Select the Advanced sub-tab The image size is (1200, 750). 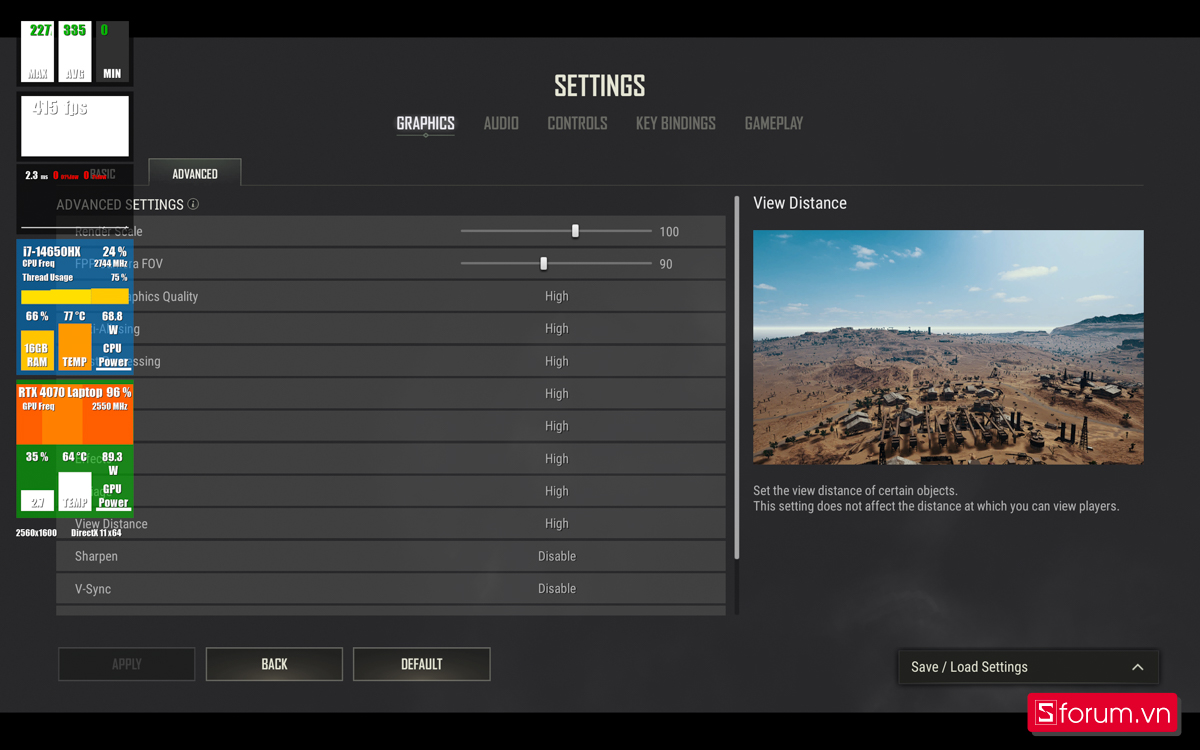[195, 173]
